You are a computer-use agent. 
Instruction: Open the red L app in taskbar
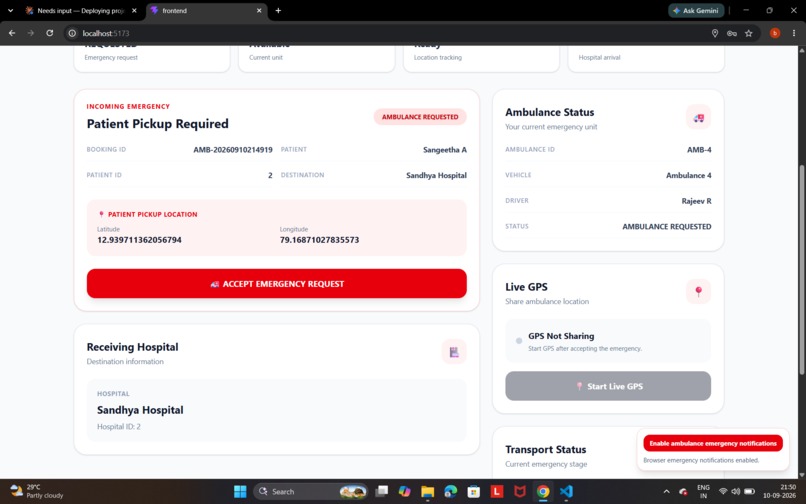(497, 491)
